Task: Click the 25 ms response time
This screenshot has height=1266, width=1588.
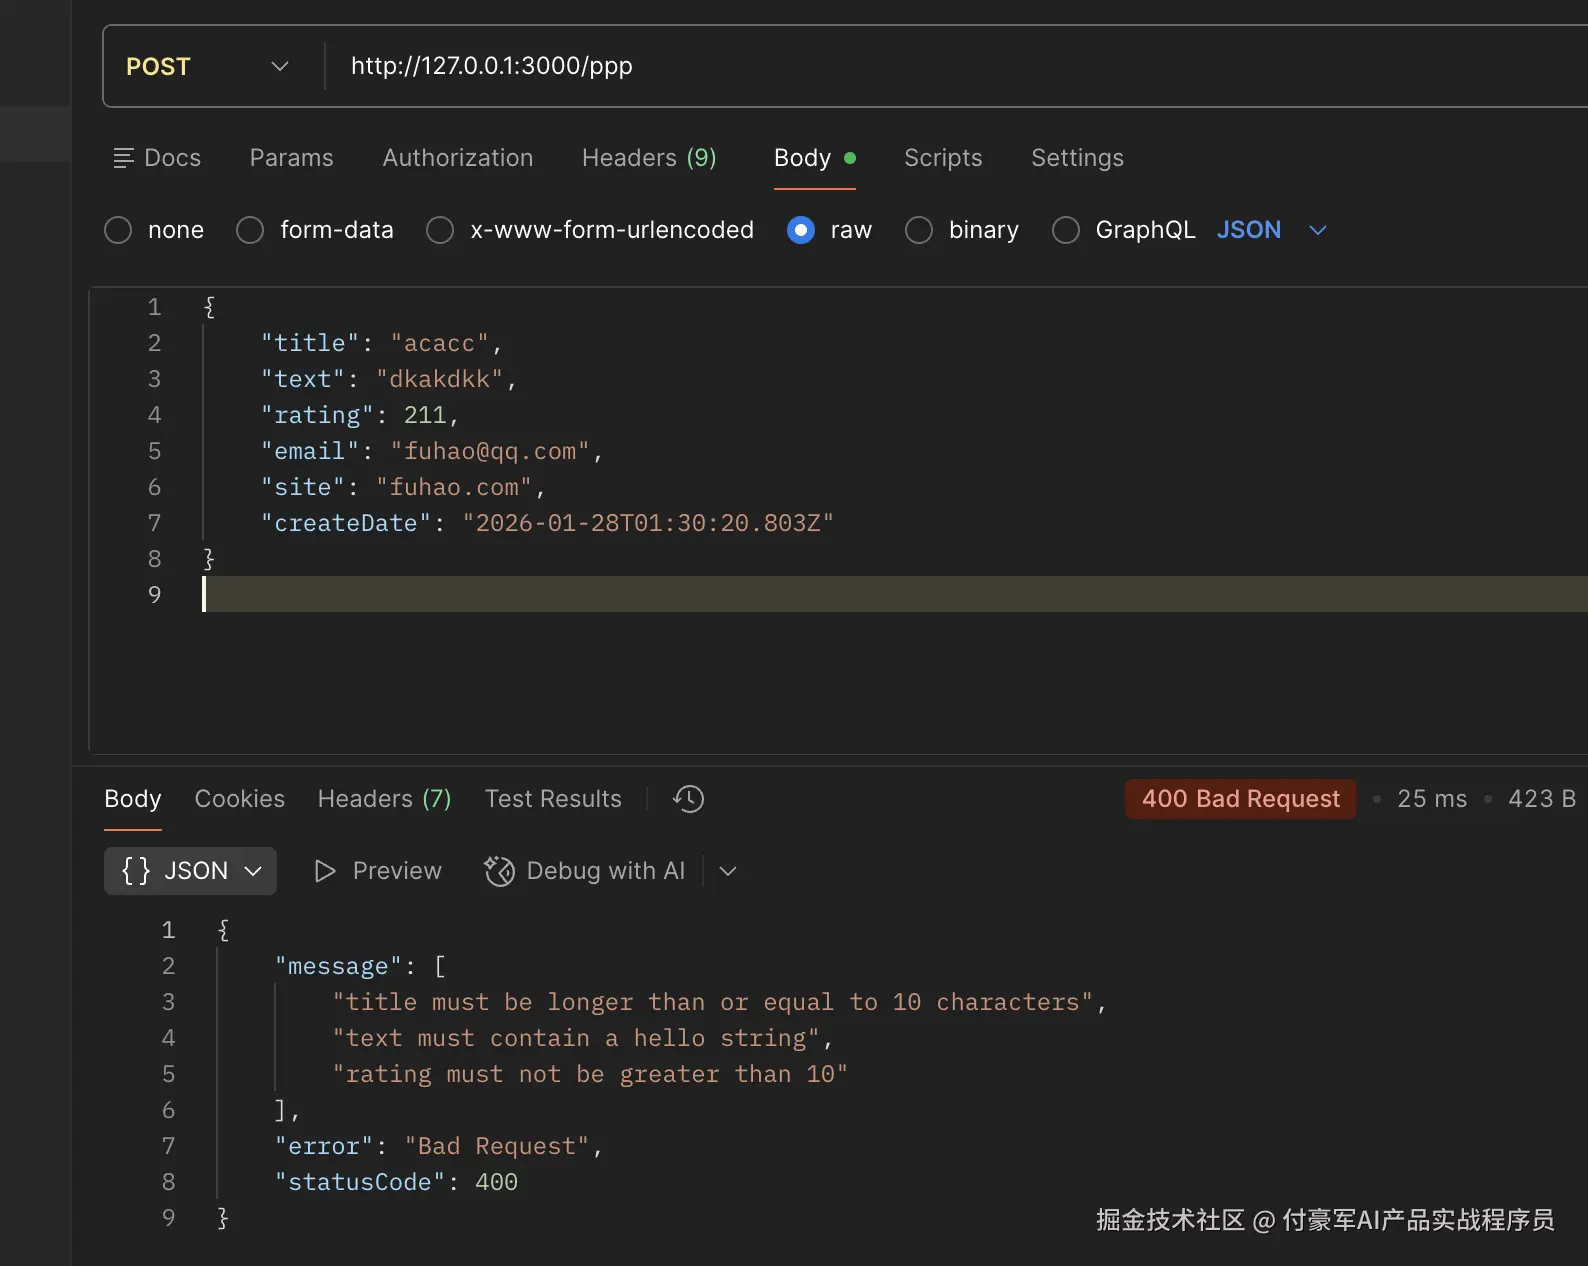Action: [x=1432, y=799]
